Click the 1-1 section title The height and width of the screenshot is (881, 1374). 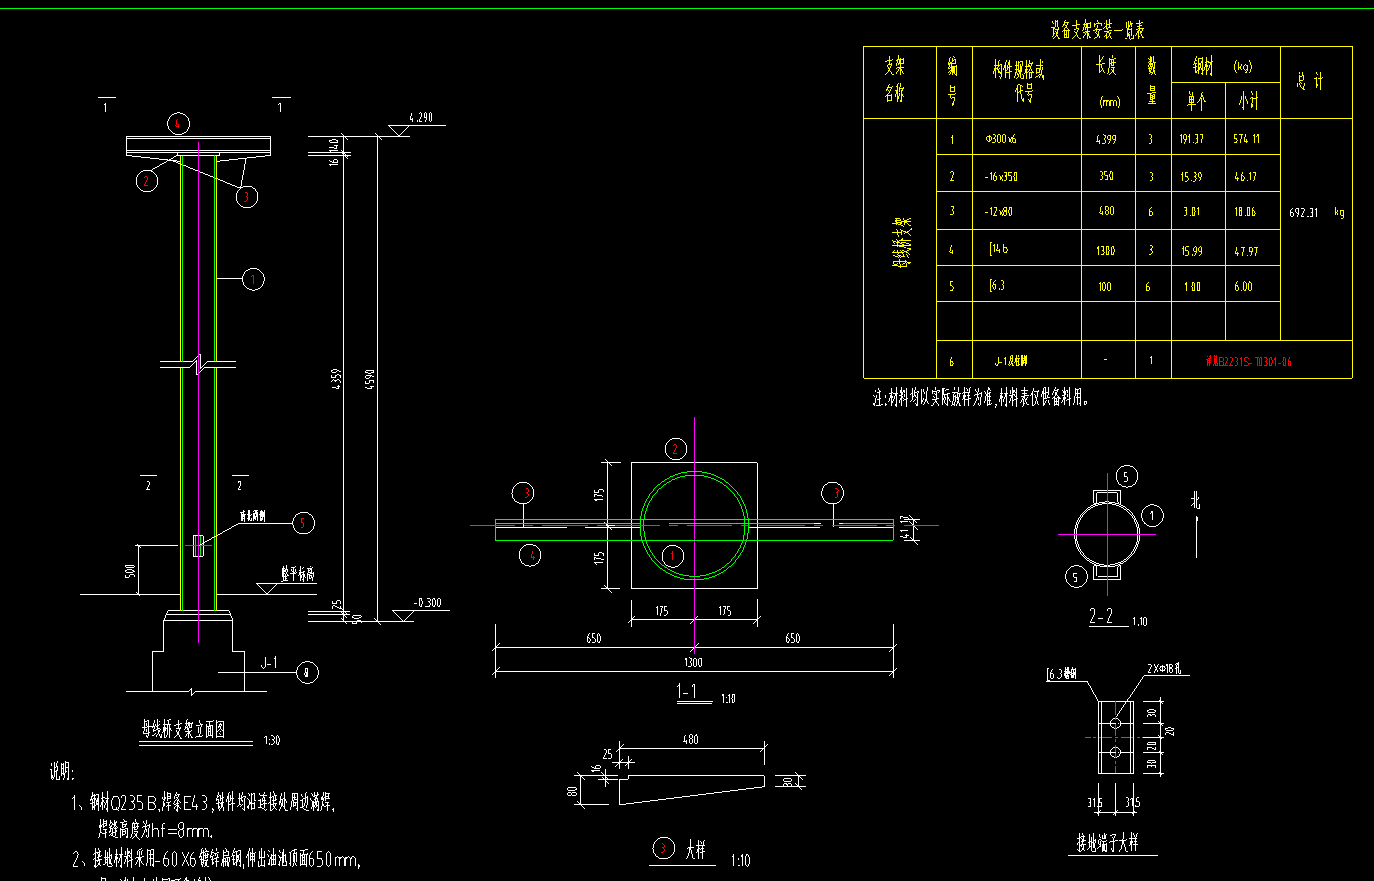pos(687,691)
